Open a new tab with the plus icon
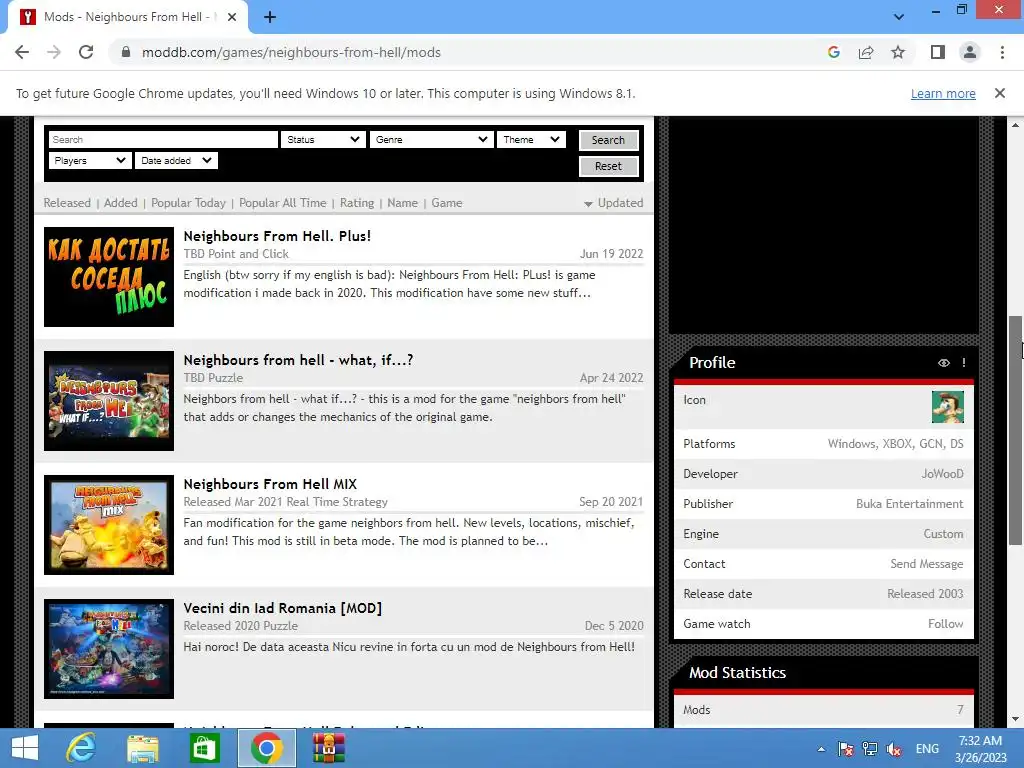 tap(270, 17)
